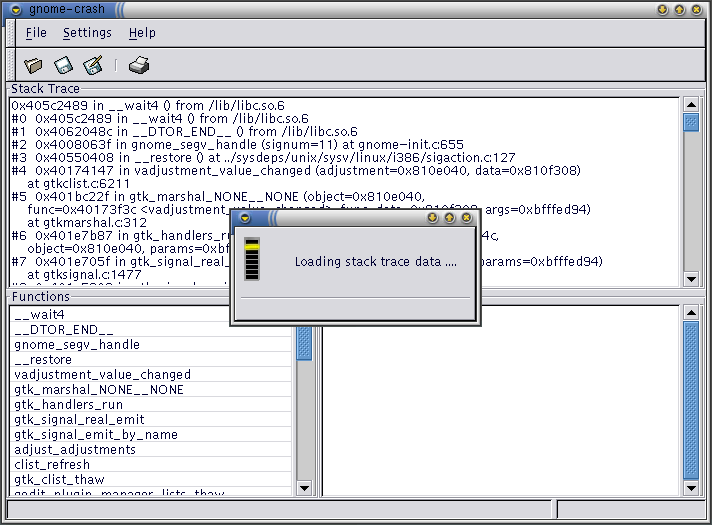Click the functions list scrollbar thumb
The height and width of the screenshot is (525, 712).
304,343
